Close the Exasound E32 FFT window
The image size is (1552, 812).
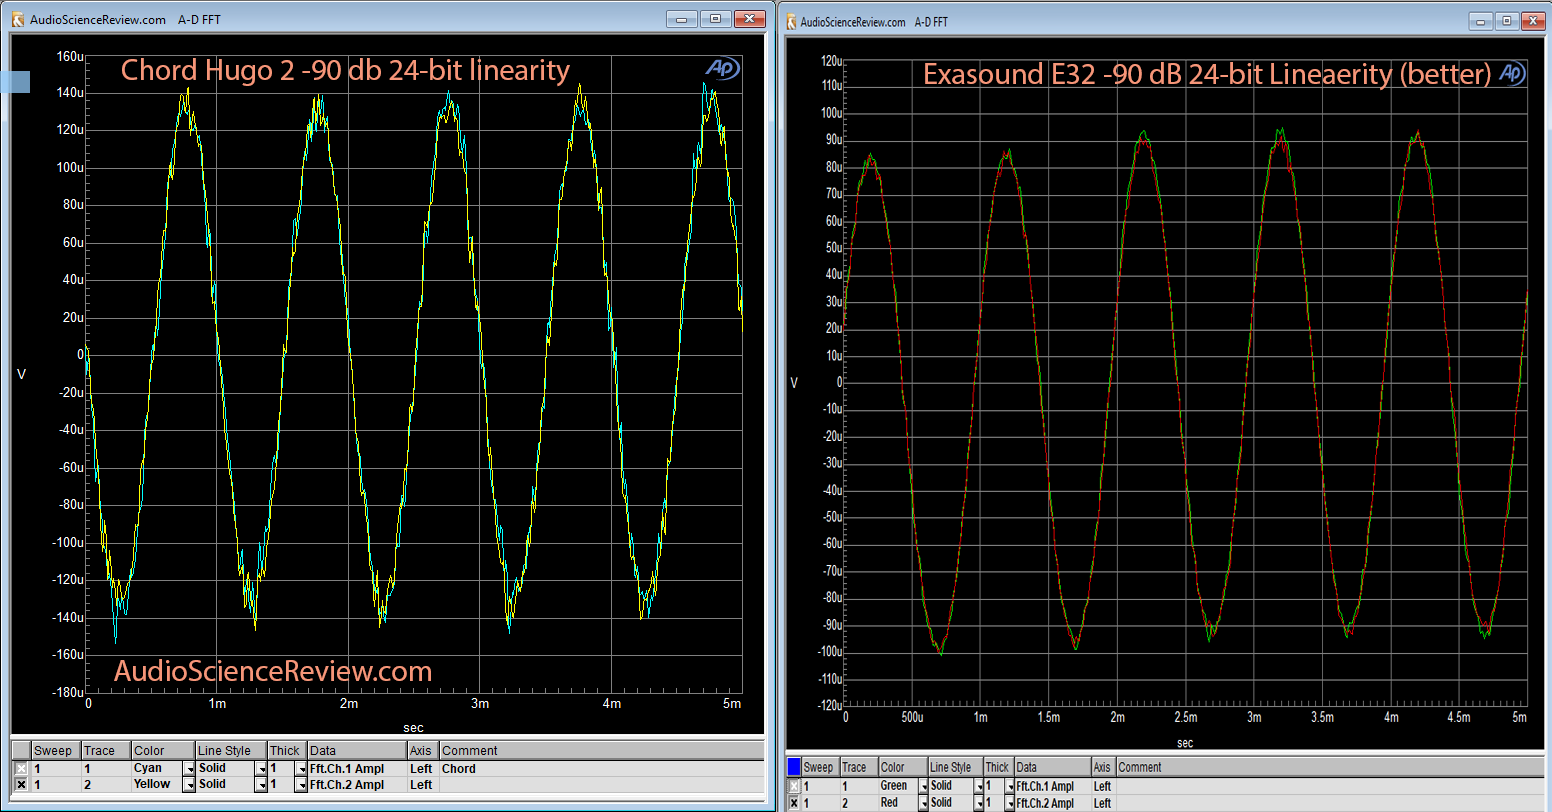(x=1533, y=20)
